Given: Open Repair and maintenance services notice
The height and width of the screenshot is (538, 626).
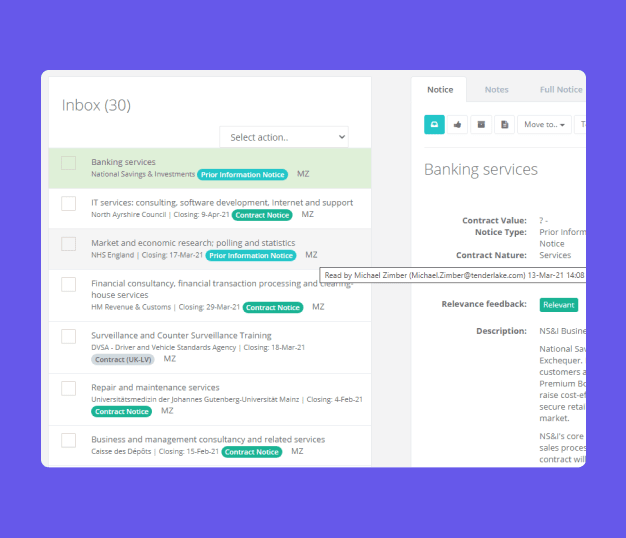Looking at the screenshot, I should click(155, 388).
